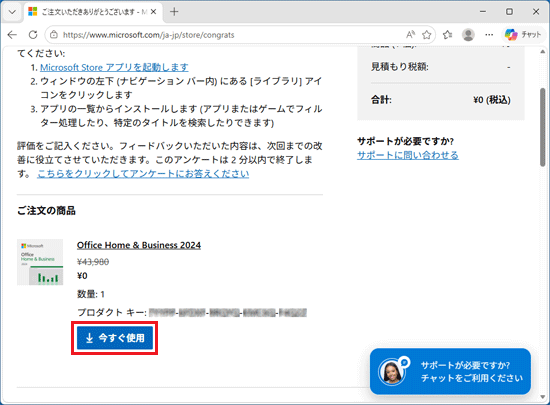Click the blurred プロダクト キー value

pyautogui.click(x=228, y=312)
